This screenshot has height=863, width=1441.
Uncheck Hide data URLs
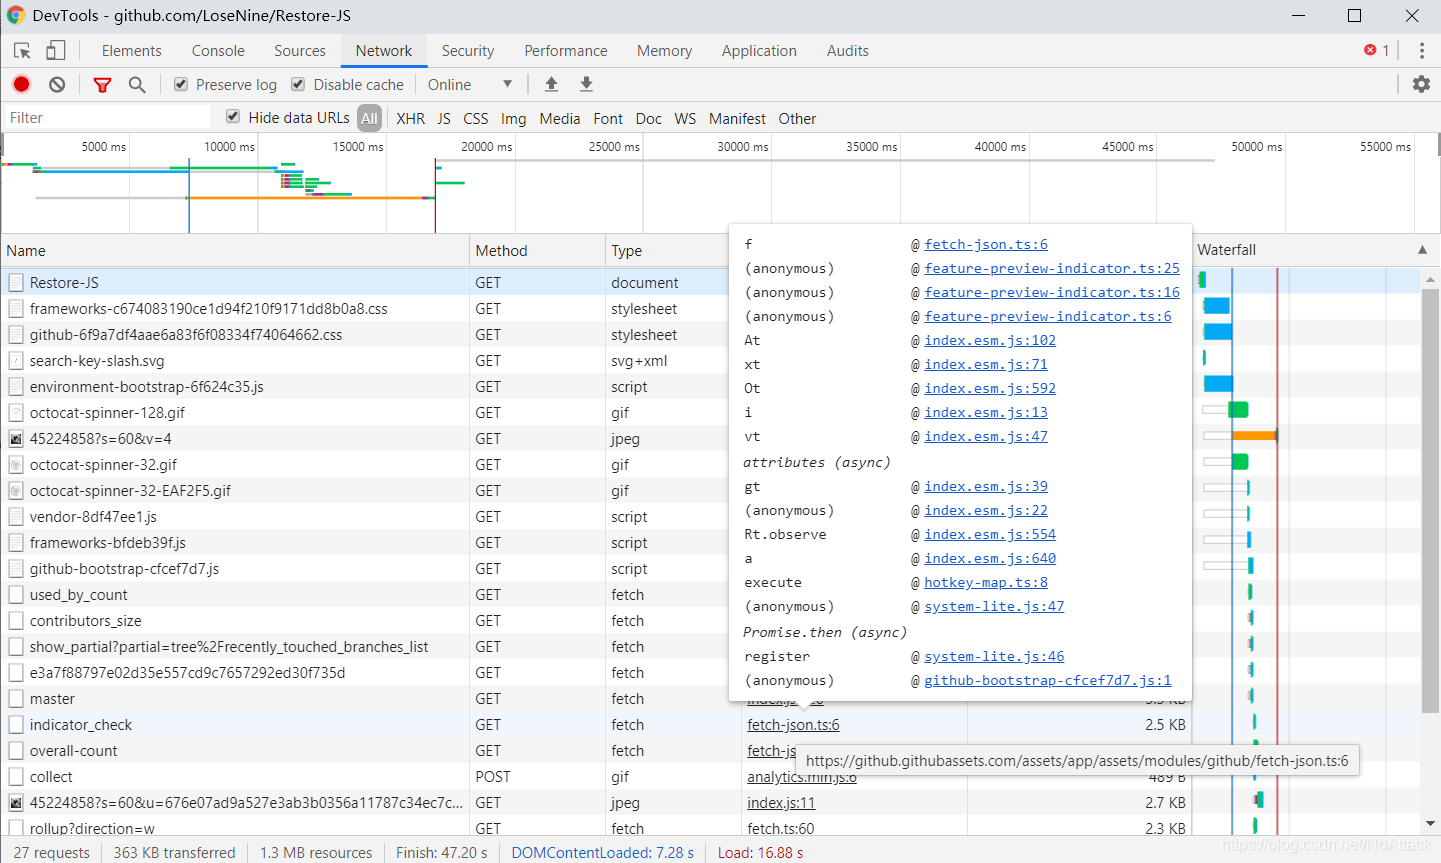233,117
